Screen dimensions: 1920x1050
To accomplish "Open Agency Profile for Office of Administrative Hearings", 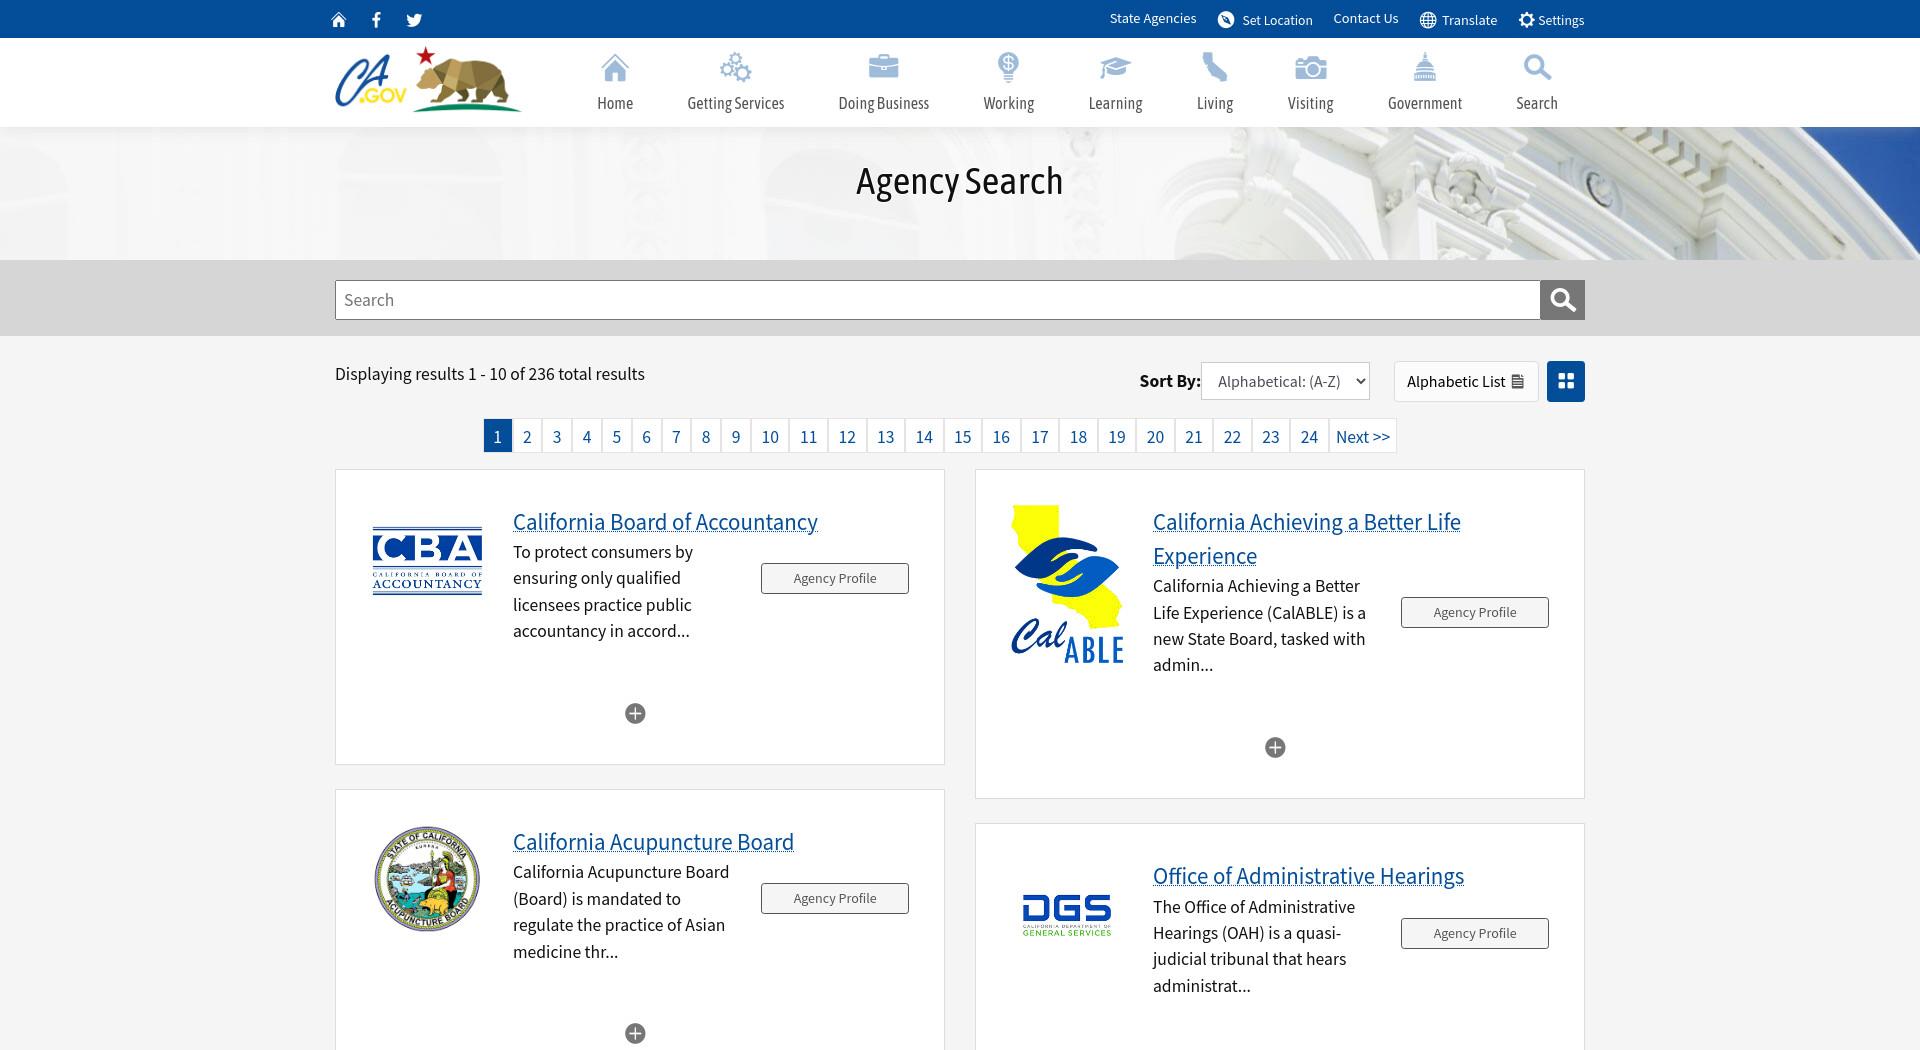I will tap(1475, 933).
